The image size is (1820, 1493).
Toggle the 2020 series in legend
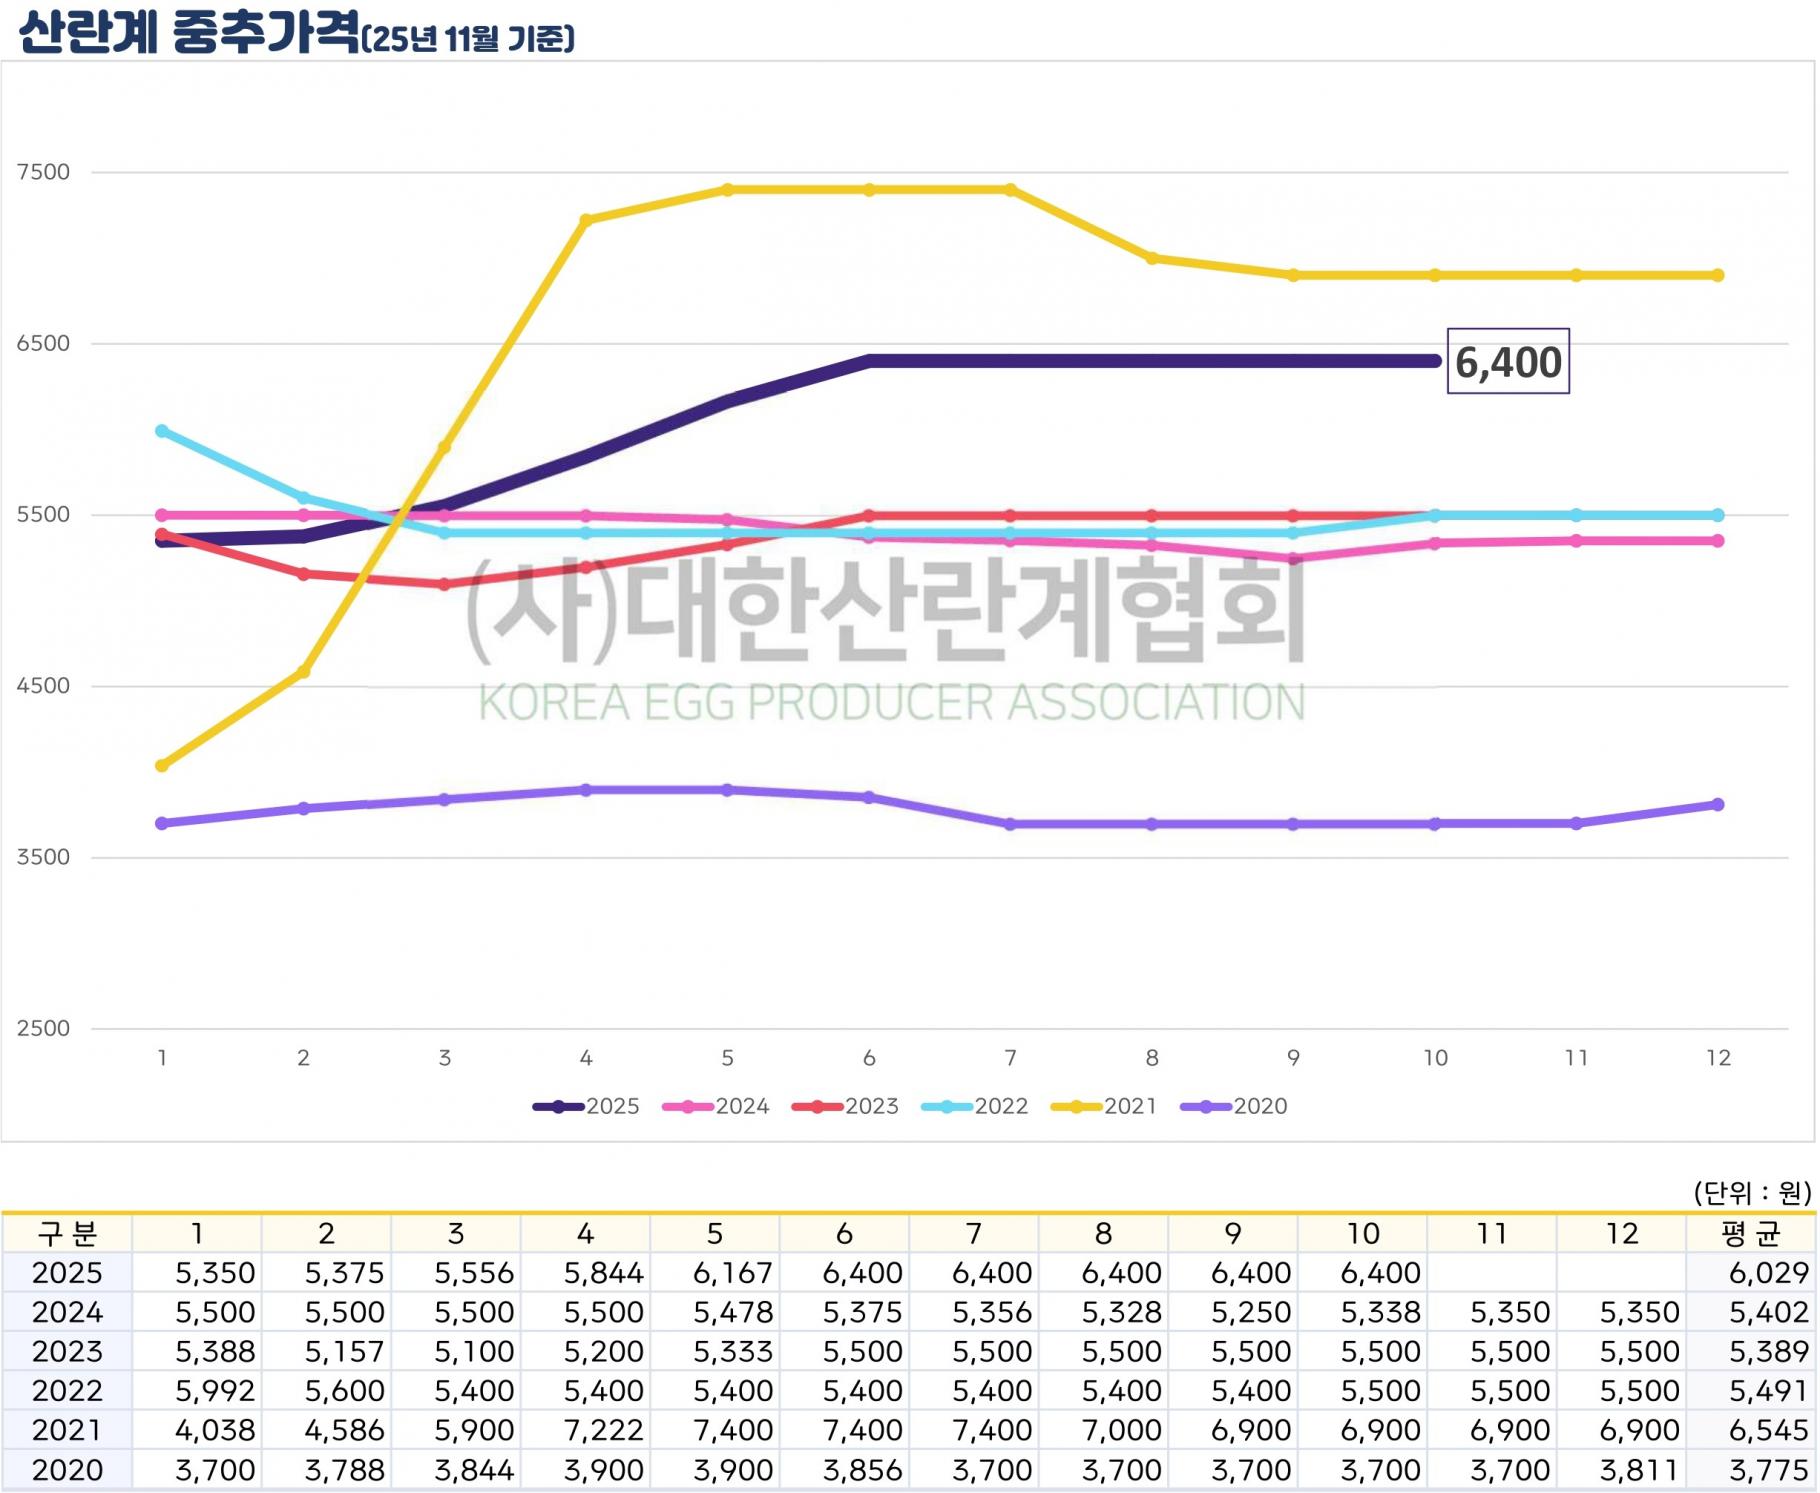(1234, 1106)
